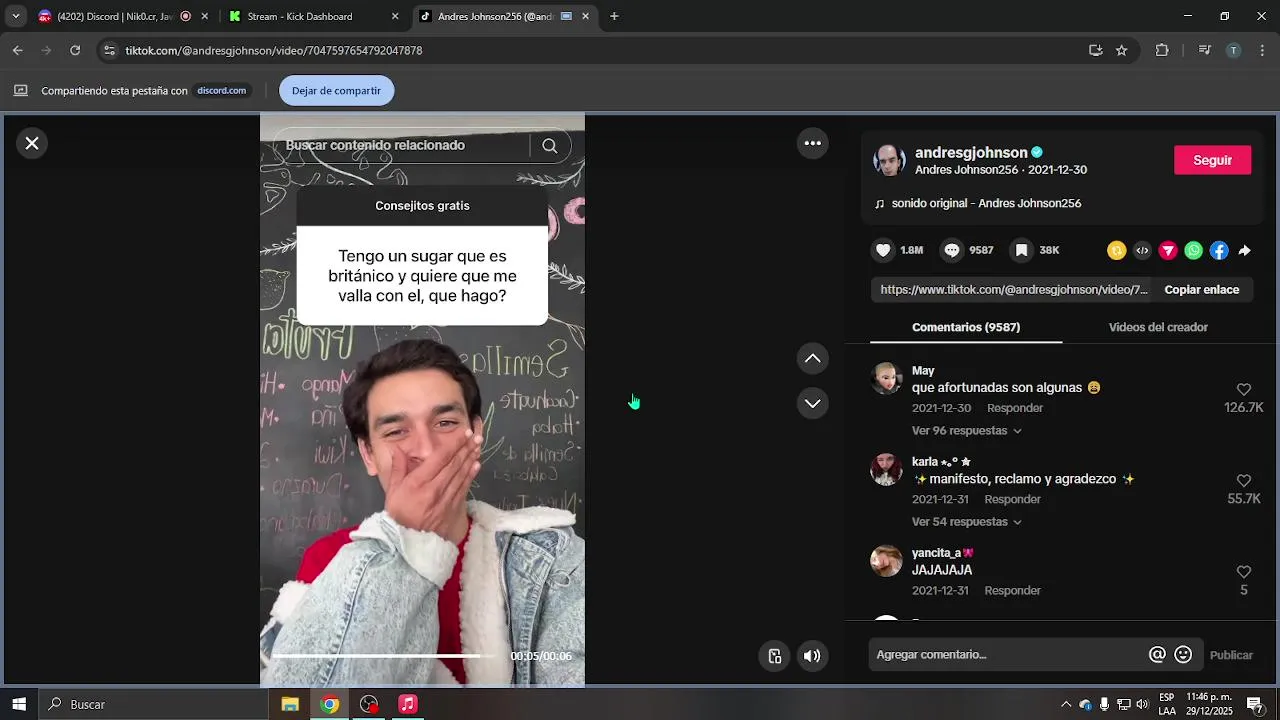View site information icon in address bar
The width and height of the screenshot is (1280, 720).
110,50
